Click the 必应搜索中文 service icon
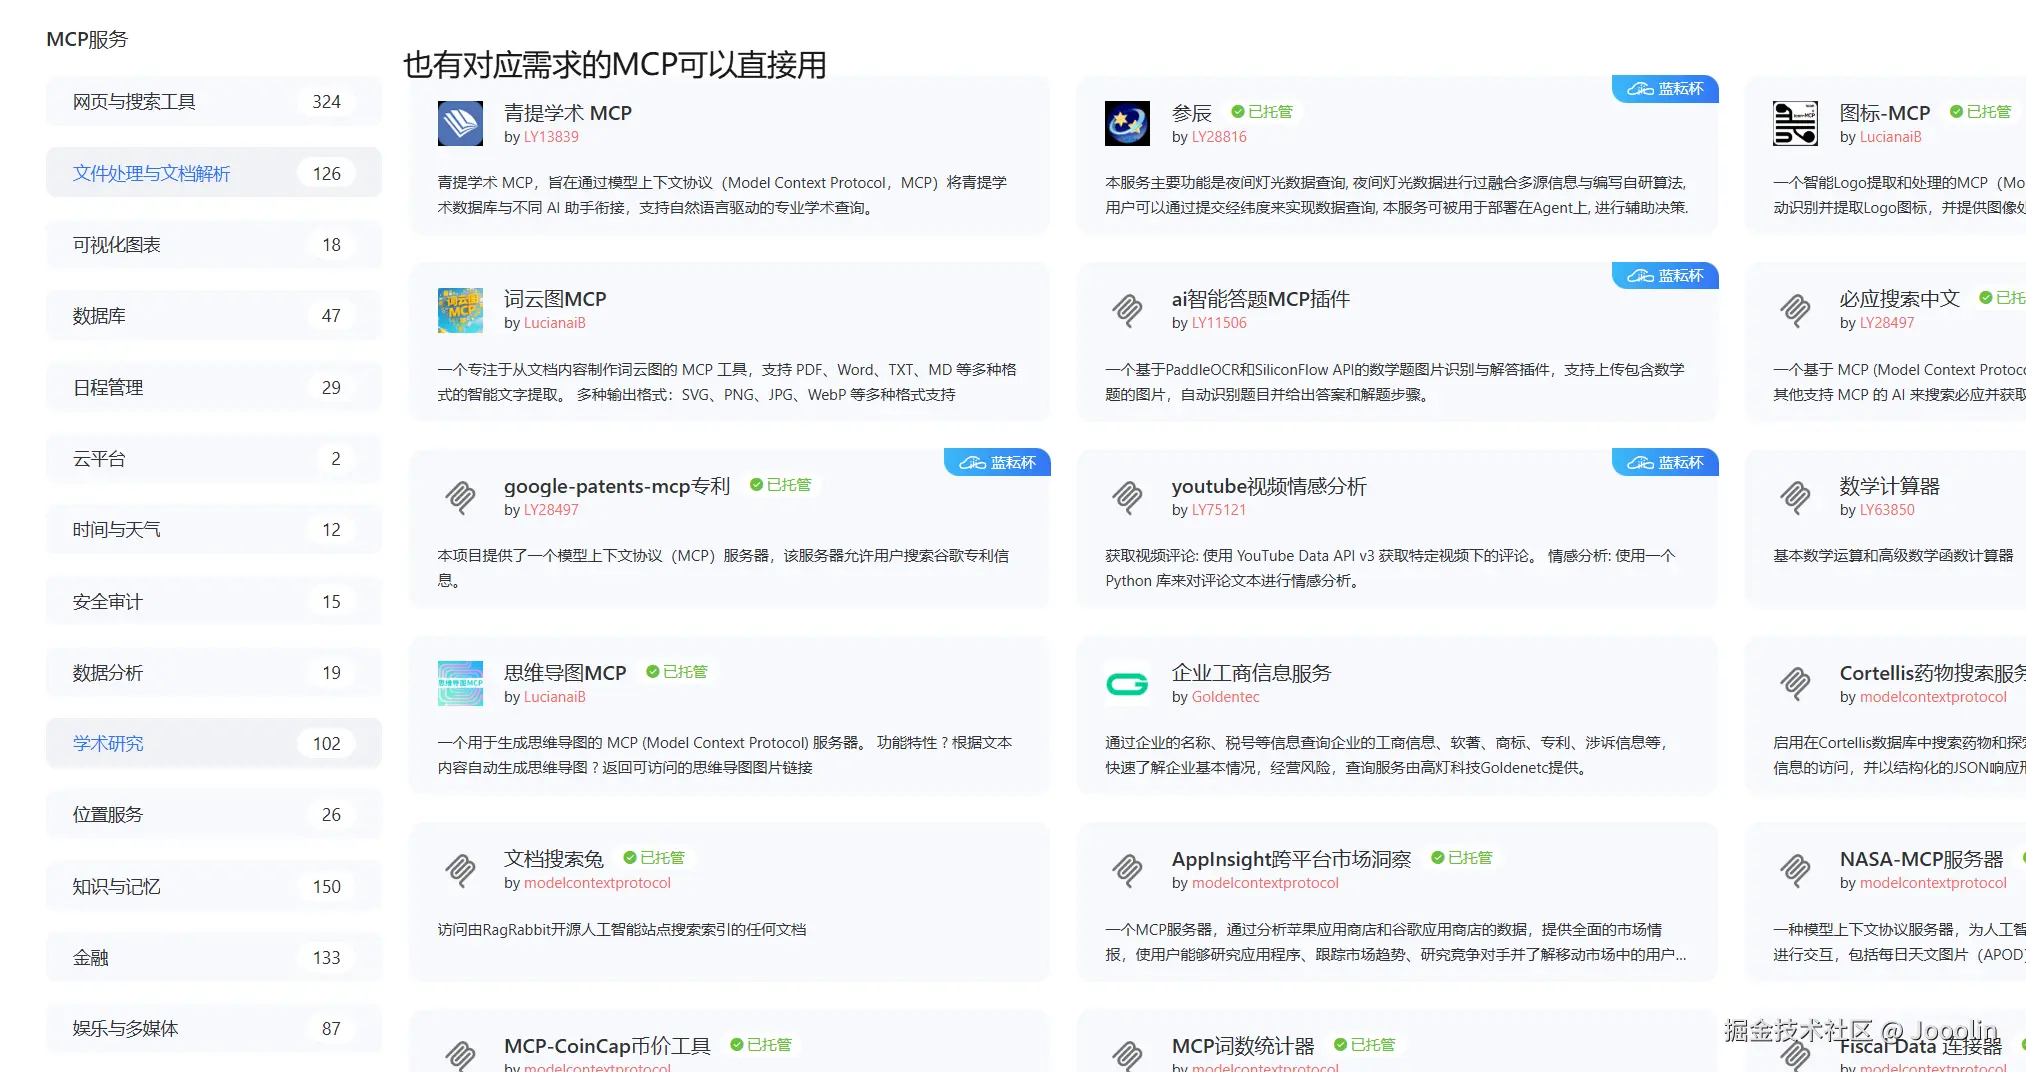The width and height of the screenshot is (2026, 1072). click(1795, 310)
